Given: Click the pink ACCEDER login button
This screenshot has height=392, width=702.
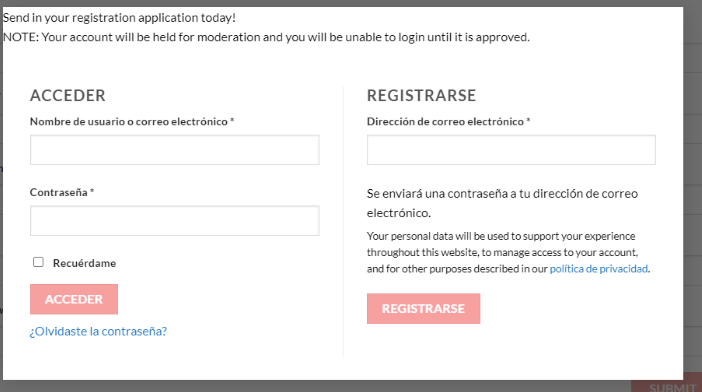Looking at the screenshot, I should [x=74, y=299].
